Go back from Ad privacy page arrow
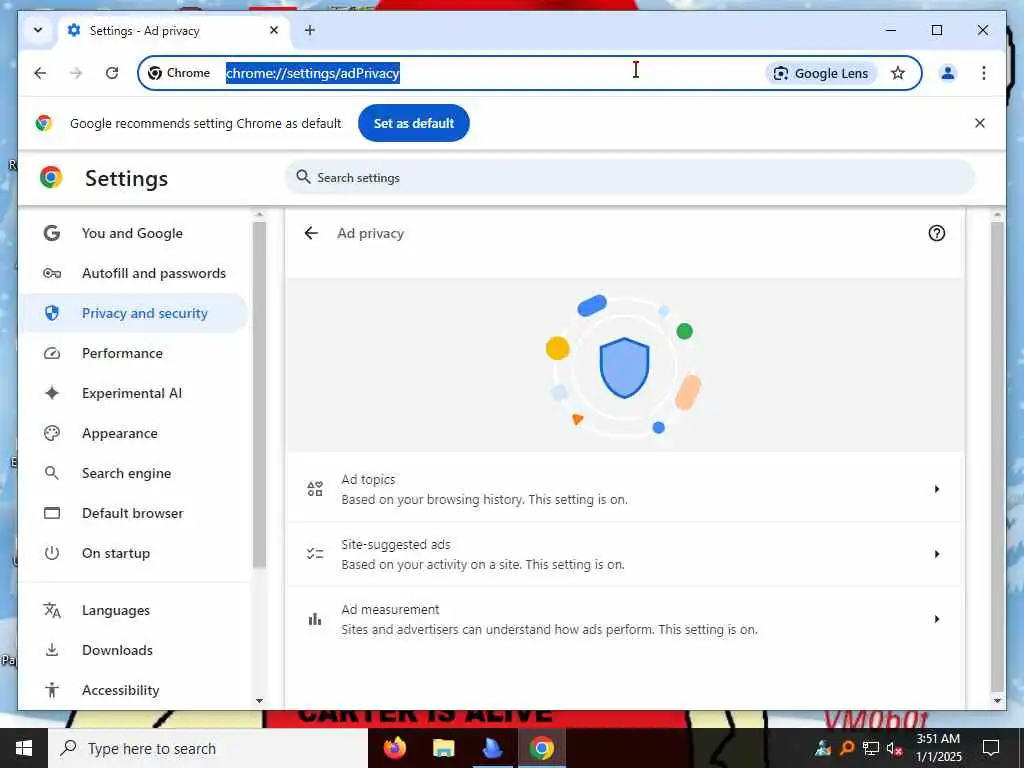 [x=311, y=233]
